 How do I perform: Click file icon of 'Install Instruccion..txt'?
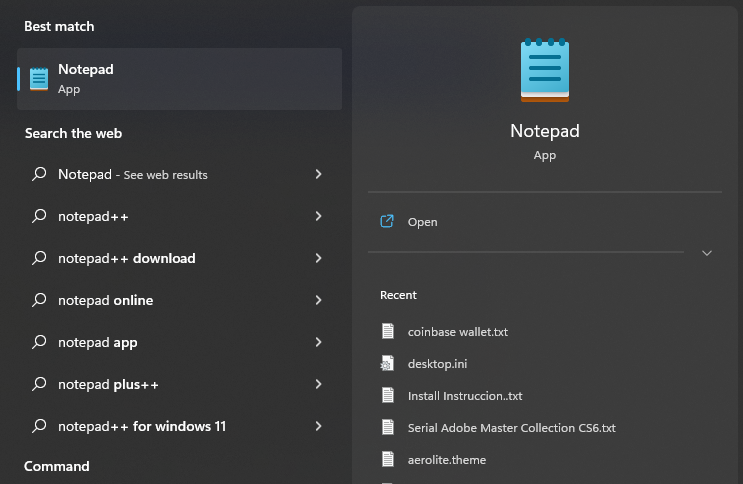point(388,395)
